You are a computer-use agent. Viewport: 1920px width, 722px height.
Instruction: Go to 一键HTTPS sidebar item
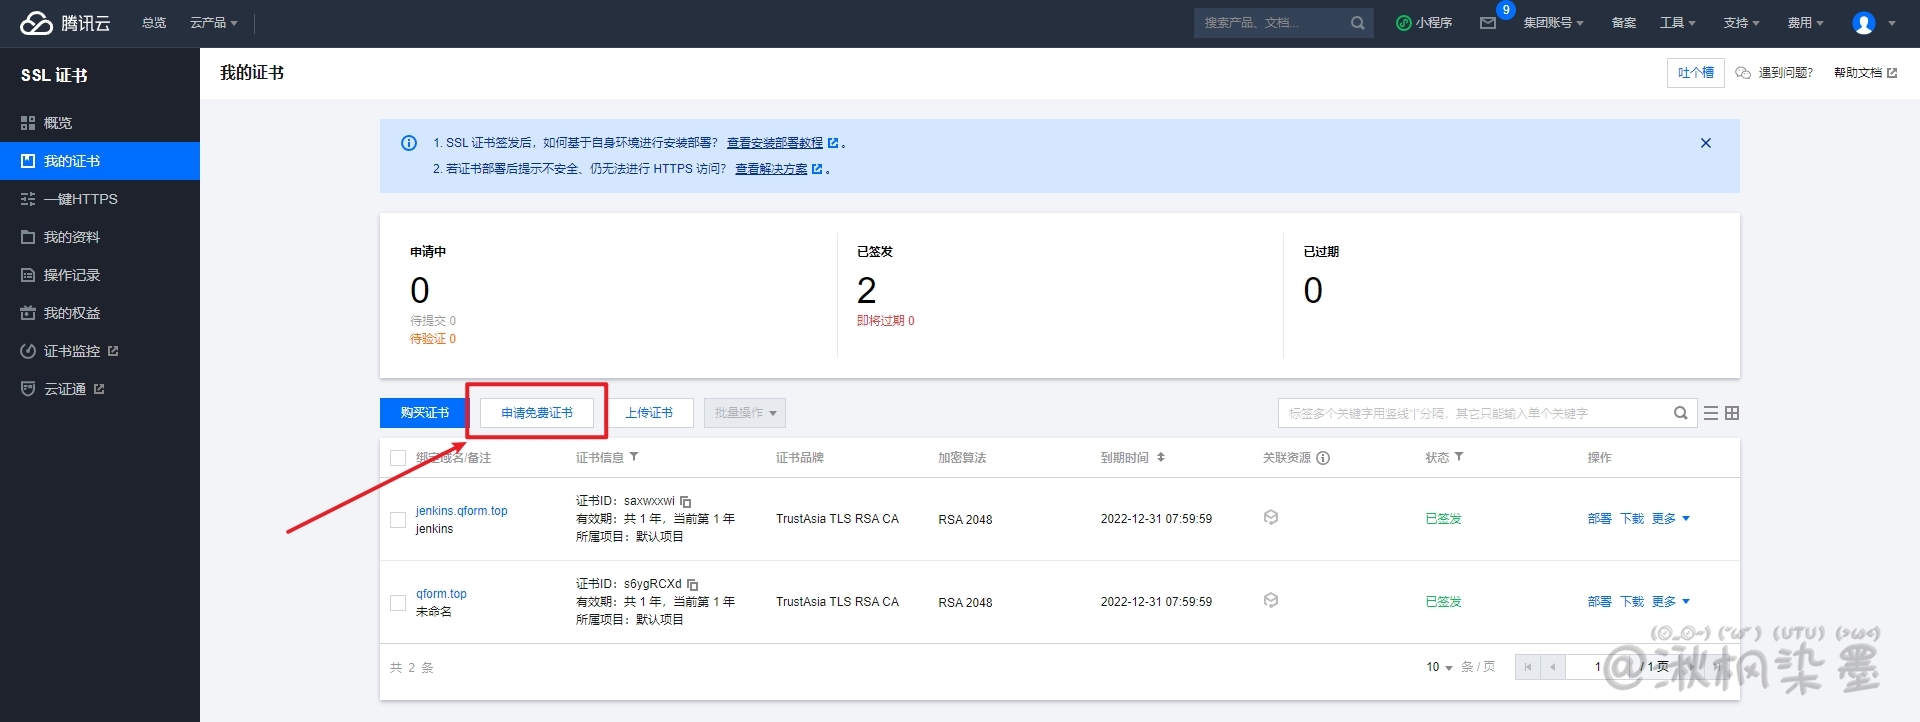(x=80, y=199)
